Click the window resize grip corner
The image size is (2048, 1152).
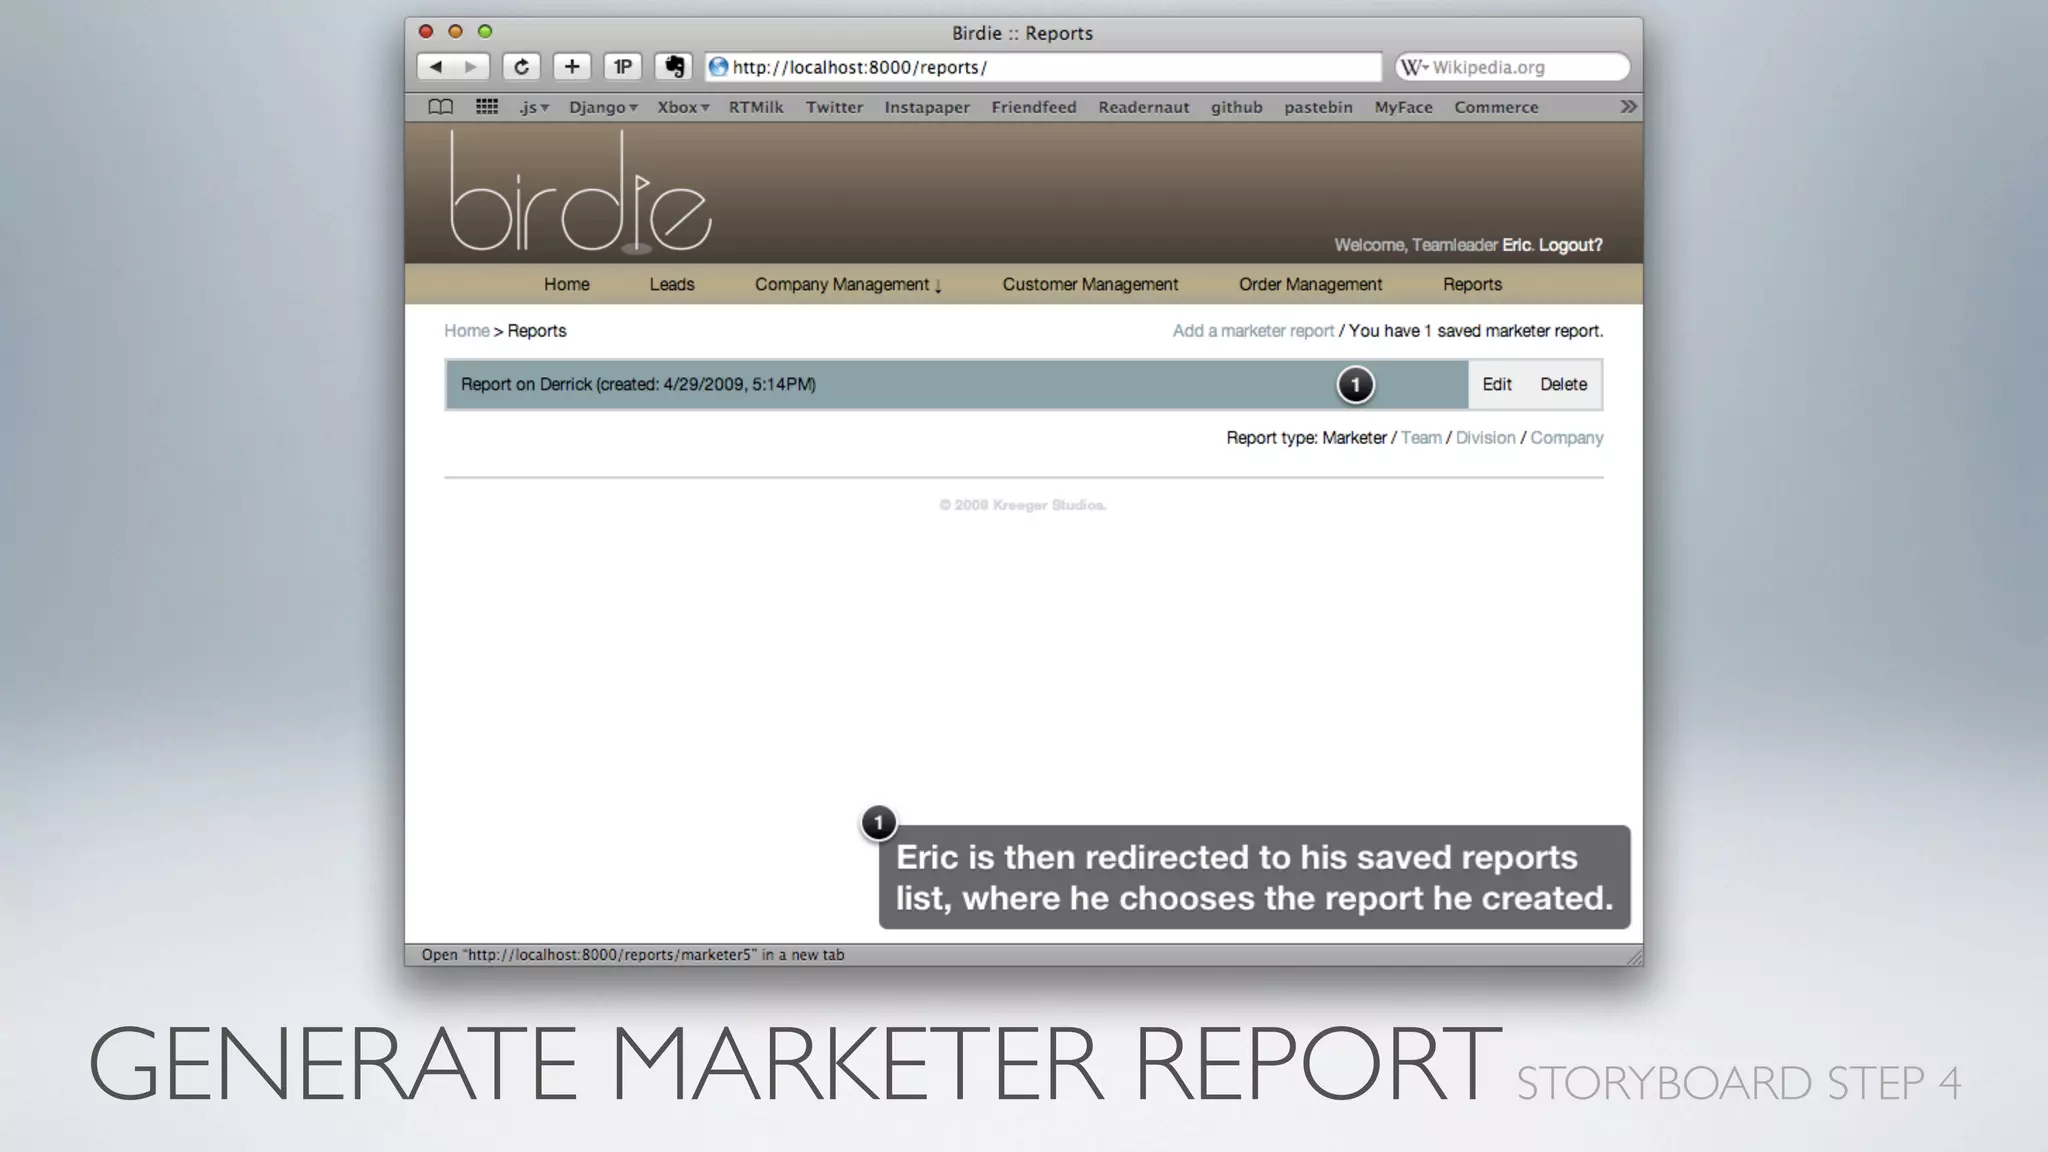point(1634,957)
